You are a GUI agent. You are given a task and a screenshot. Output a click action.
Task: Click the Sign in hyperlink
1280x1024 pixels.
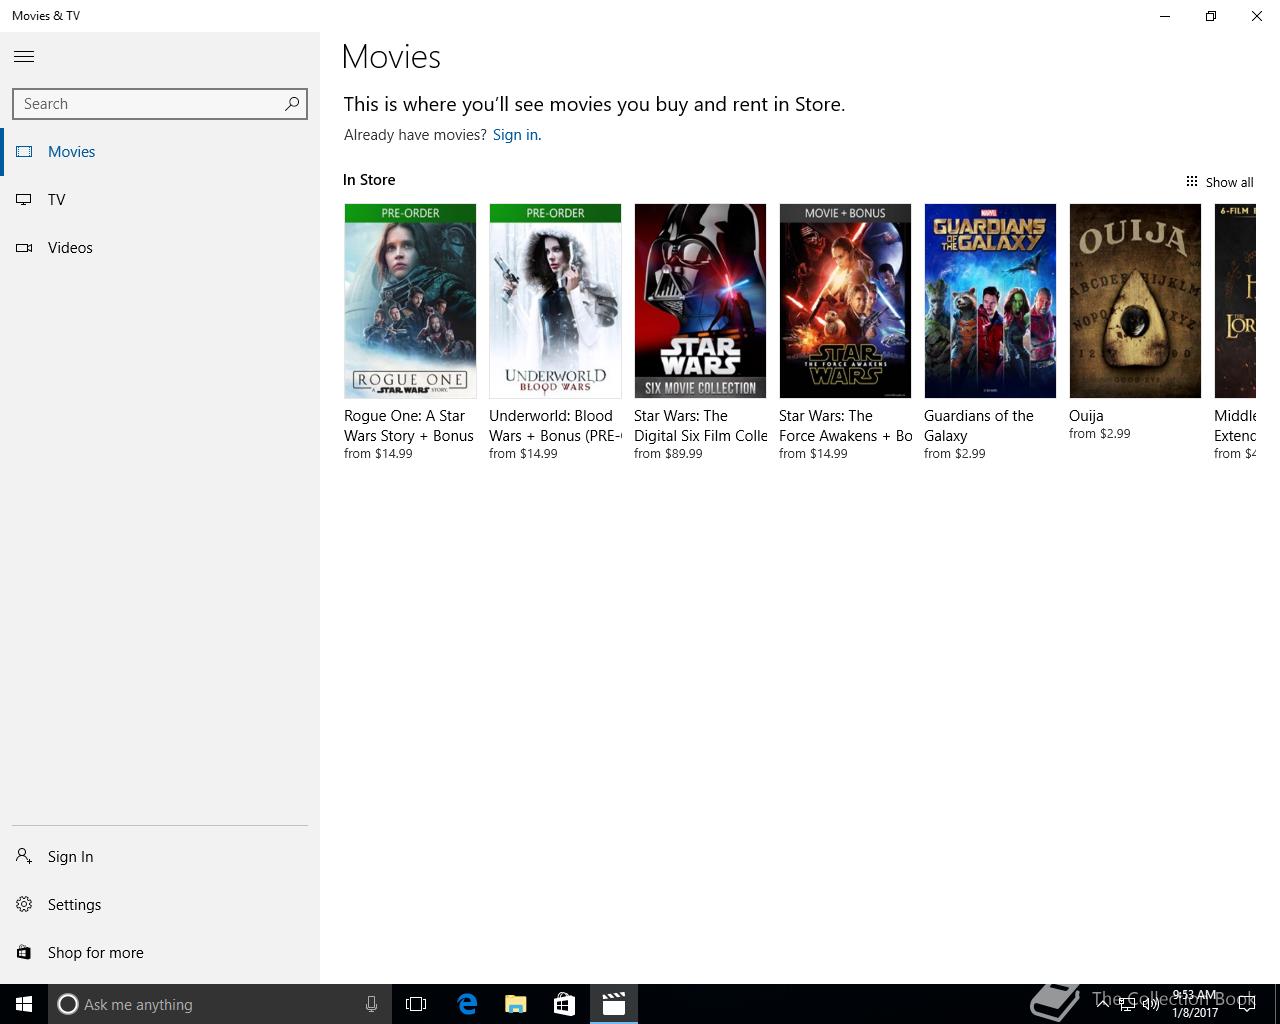pos(515,135)
